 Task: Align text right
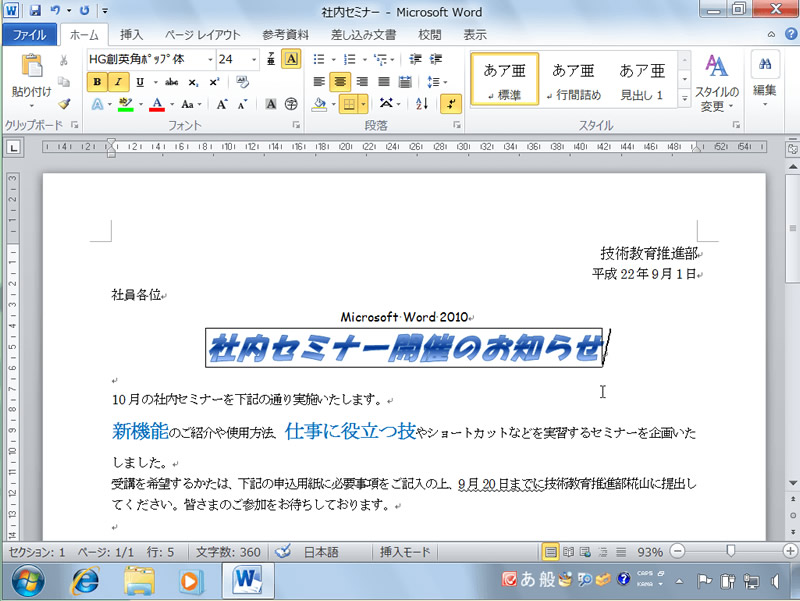(362, 82)
